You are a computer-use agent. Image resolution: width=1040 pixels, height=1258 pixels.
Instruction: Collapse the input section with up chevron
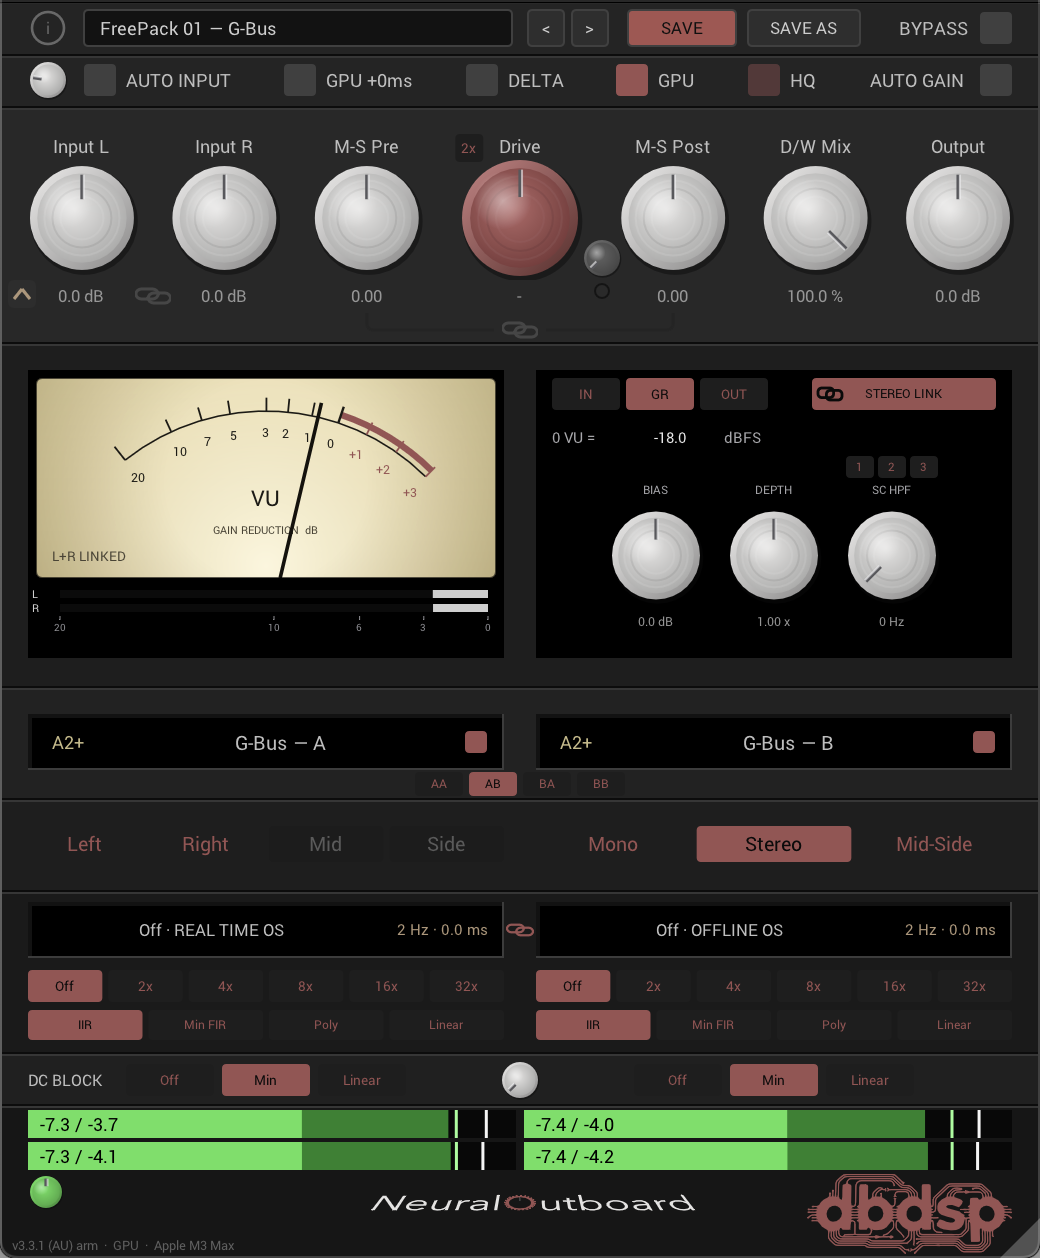[22, 295]
